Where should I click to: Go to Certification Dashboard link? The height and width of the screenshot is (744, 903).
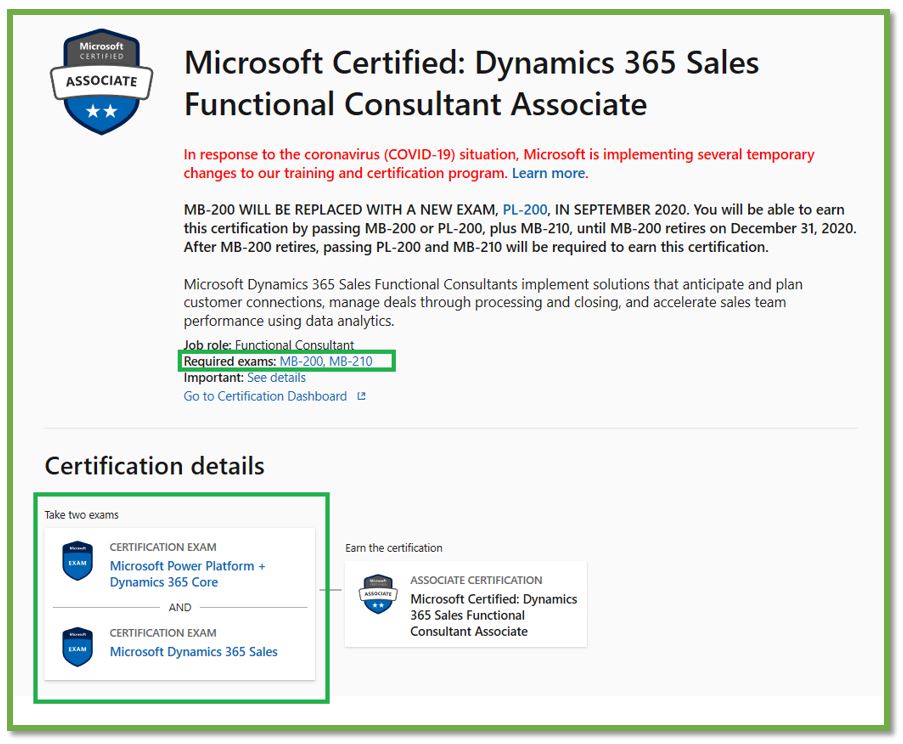265,396
